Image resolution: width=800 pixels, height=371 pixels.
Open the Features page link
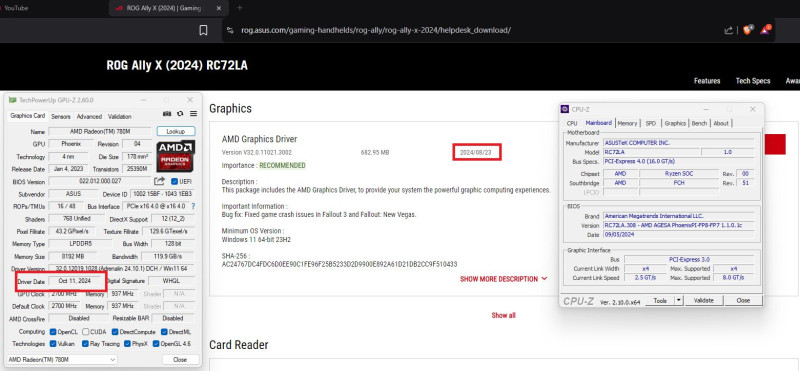pyautogui.click(x=707, y=81)
